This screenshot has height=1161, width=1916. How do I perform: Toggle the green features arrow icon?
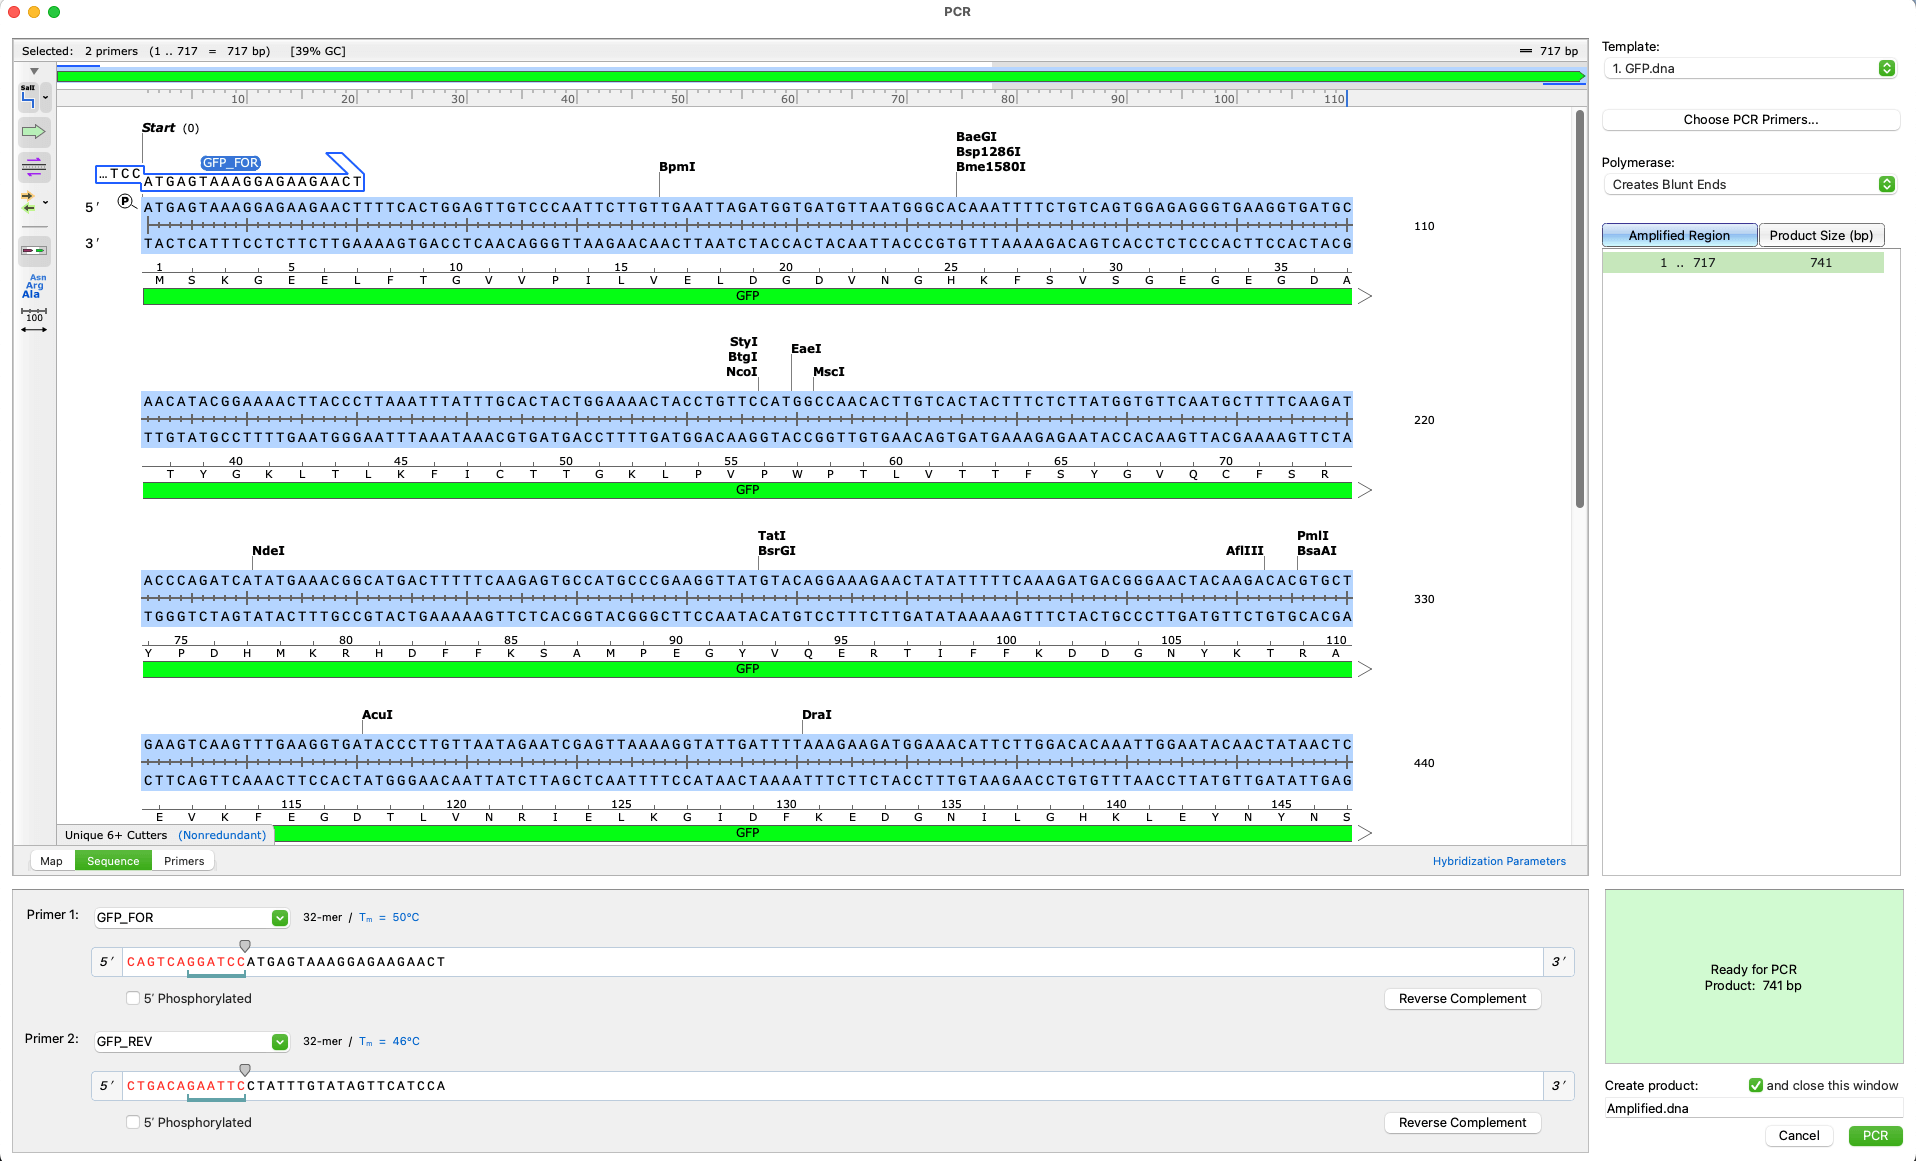[x=34, y=132]
